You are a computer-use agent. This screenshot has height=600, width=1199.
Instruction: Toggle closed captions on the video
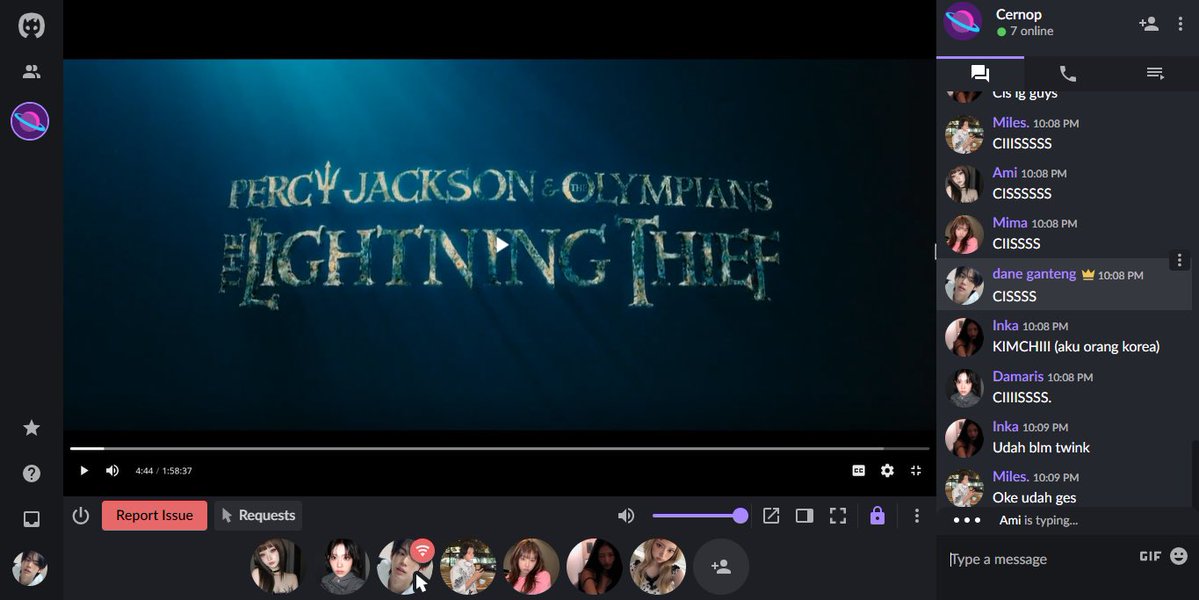[859, 471]
